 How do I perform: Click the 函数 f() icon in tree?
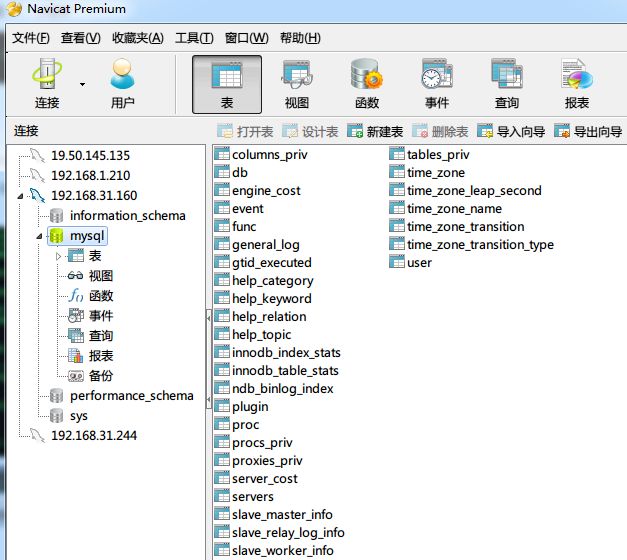coord(76,296)
